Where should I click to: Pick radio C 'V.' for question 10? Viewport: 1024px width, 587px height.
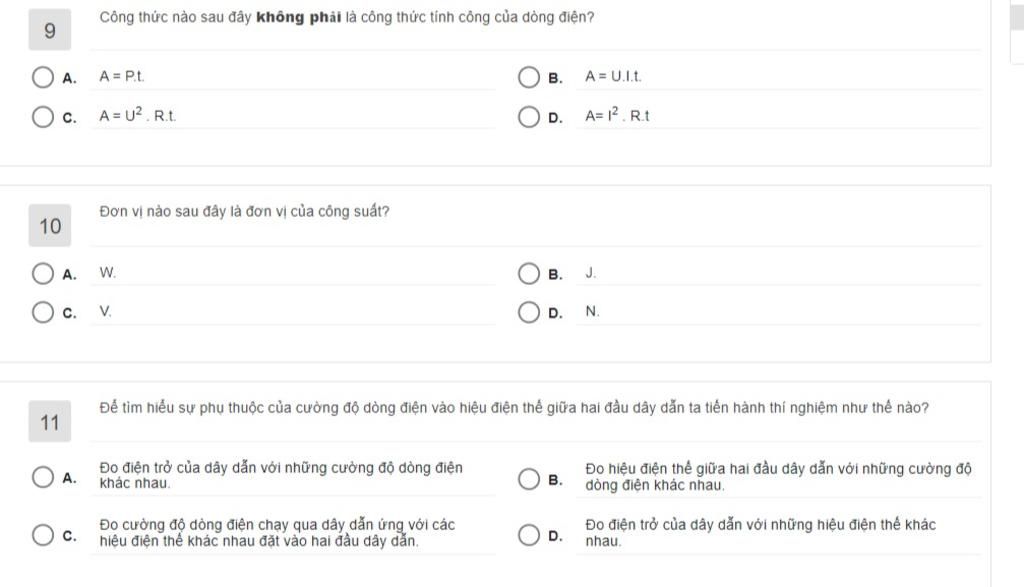[x=43, y=312]
